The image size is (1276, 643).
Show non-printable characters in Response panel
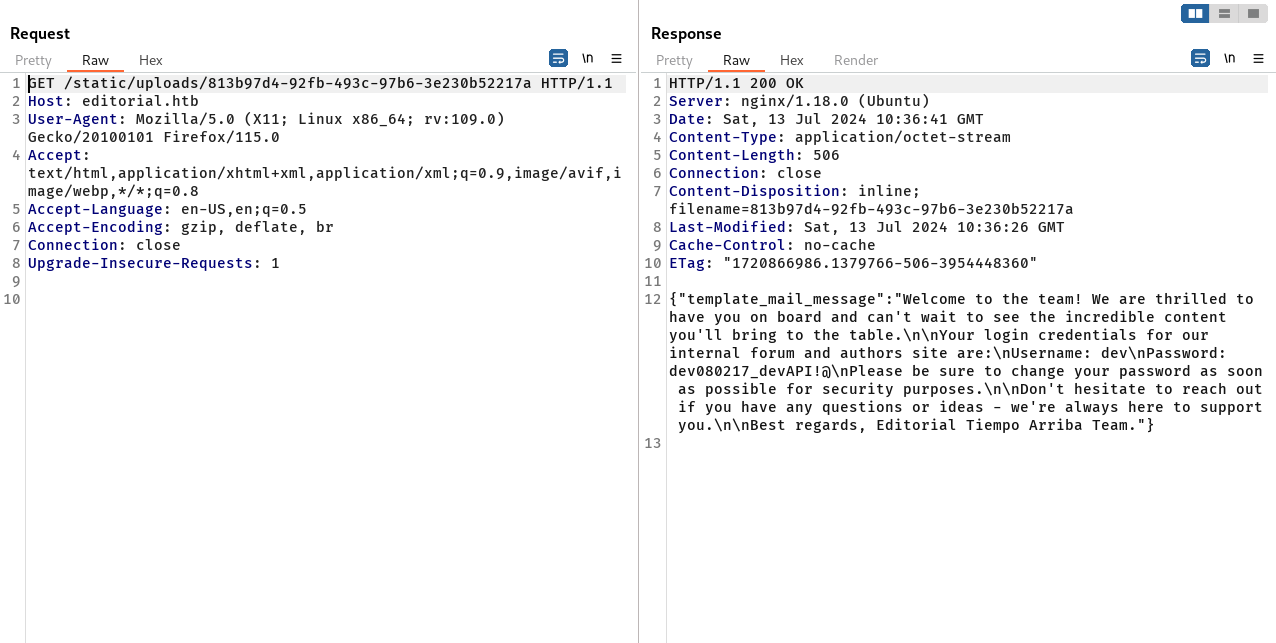(x=1229, y=58)
